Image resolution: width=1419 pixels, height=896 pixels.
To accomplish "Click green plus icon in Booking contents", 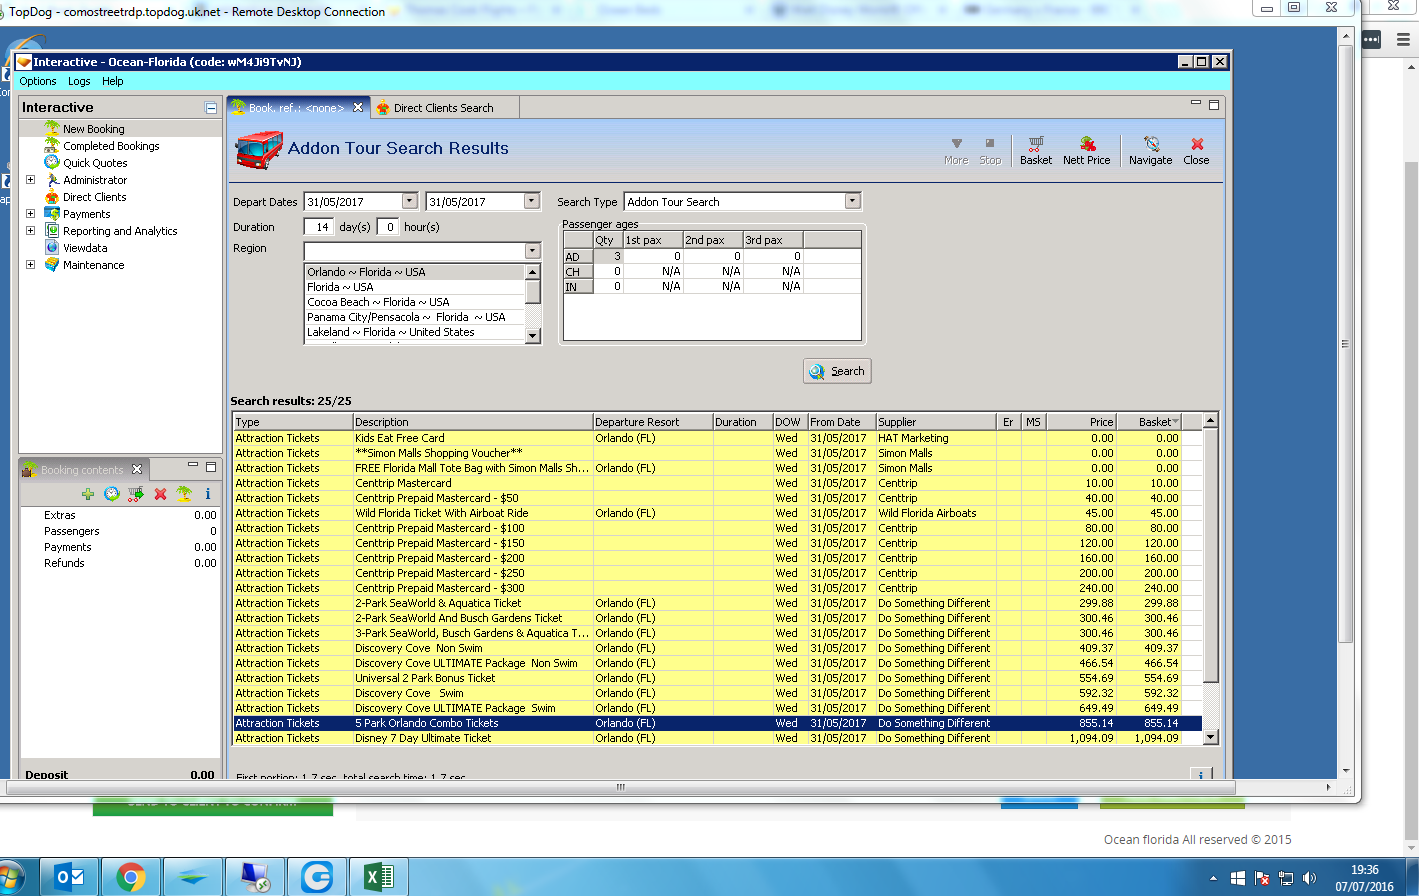I will click(x=88, y=494).
